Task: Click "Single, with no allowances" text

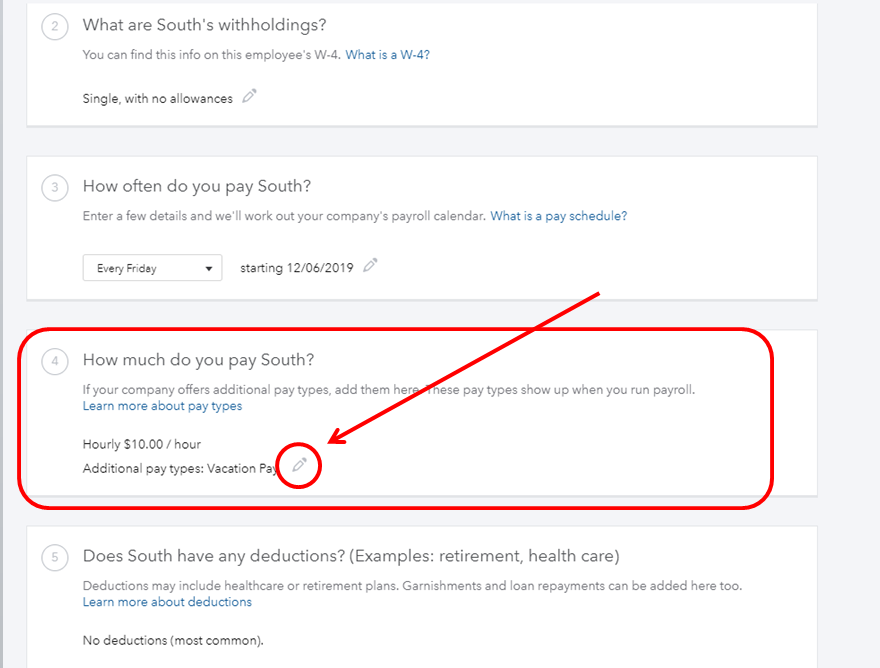Action: click(157, 99)
